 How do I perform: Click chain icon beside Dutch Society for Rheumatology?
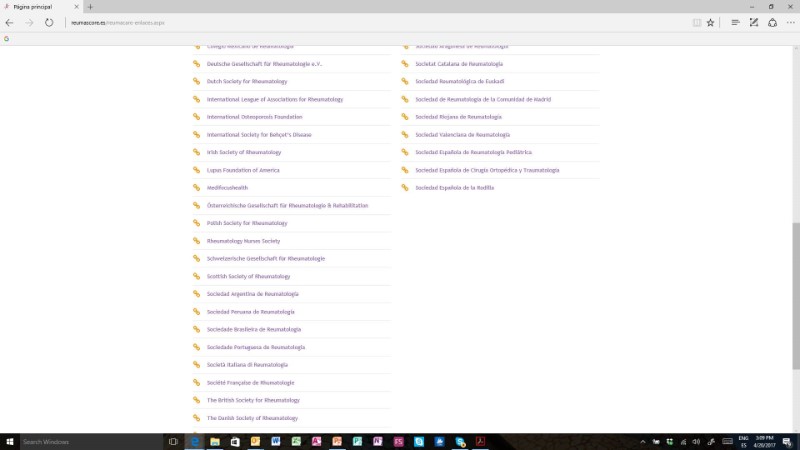pyautogui.click(x=196, y=81)
